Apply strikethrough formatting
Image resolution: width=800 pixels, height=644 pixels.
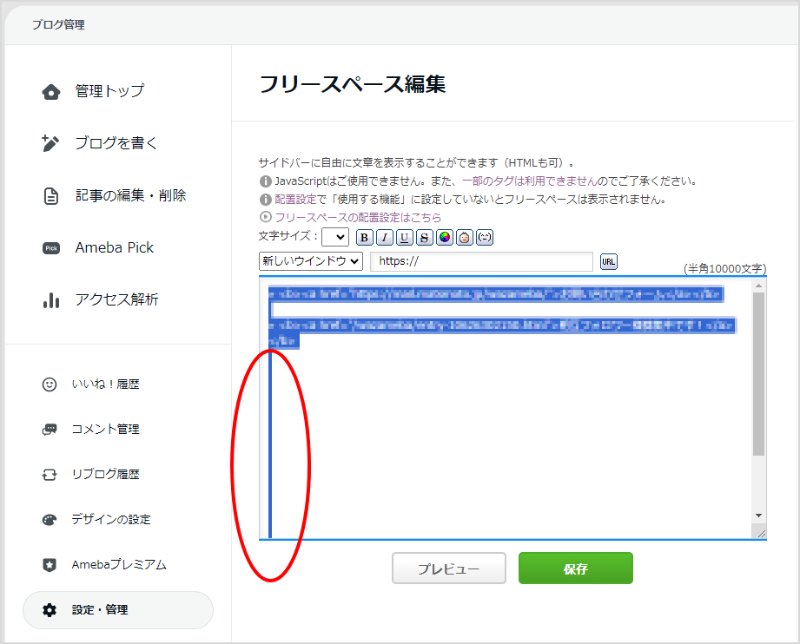point(425,237)
